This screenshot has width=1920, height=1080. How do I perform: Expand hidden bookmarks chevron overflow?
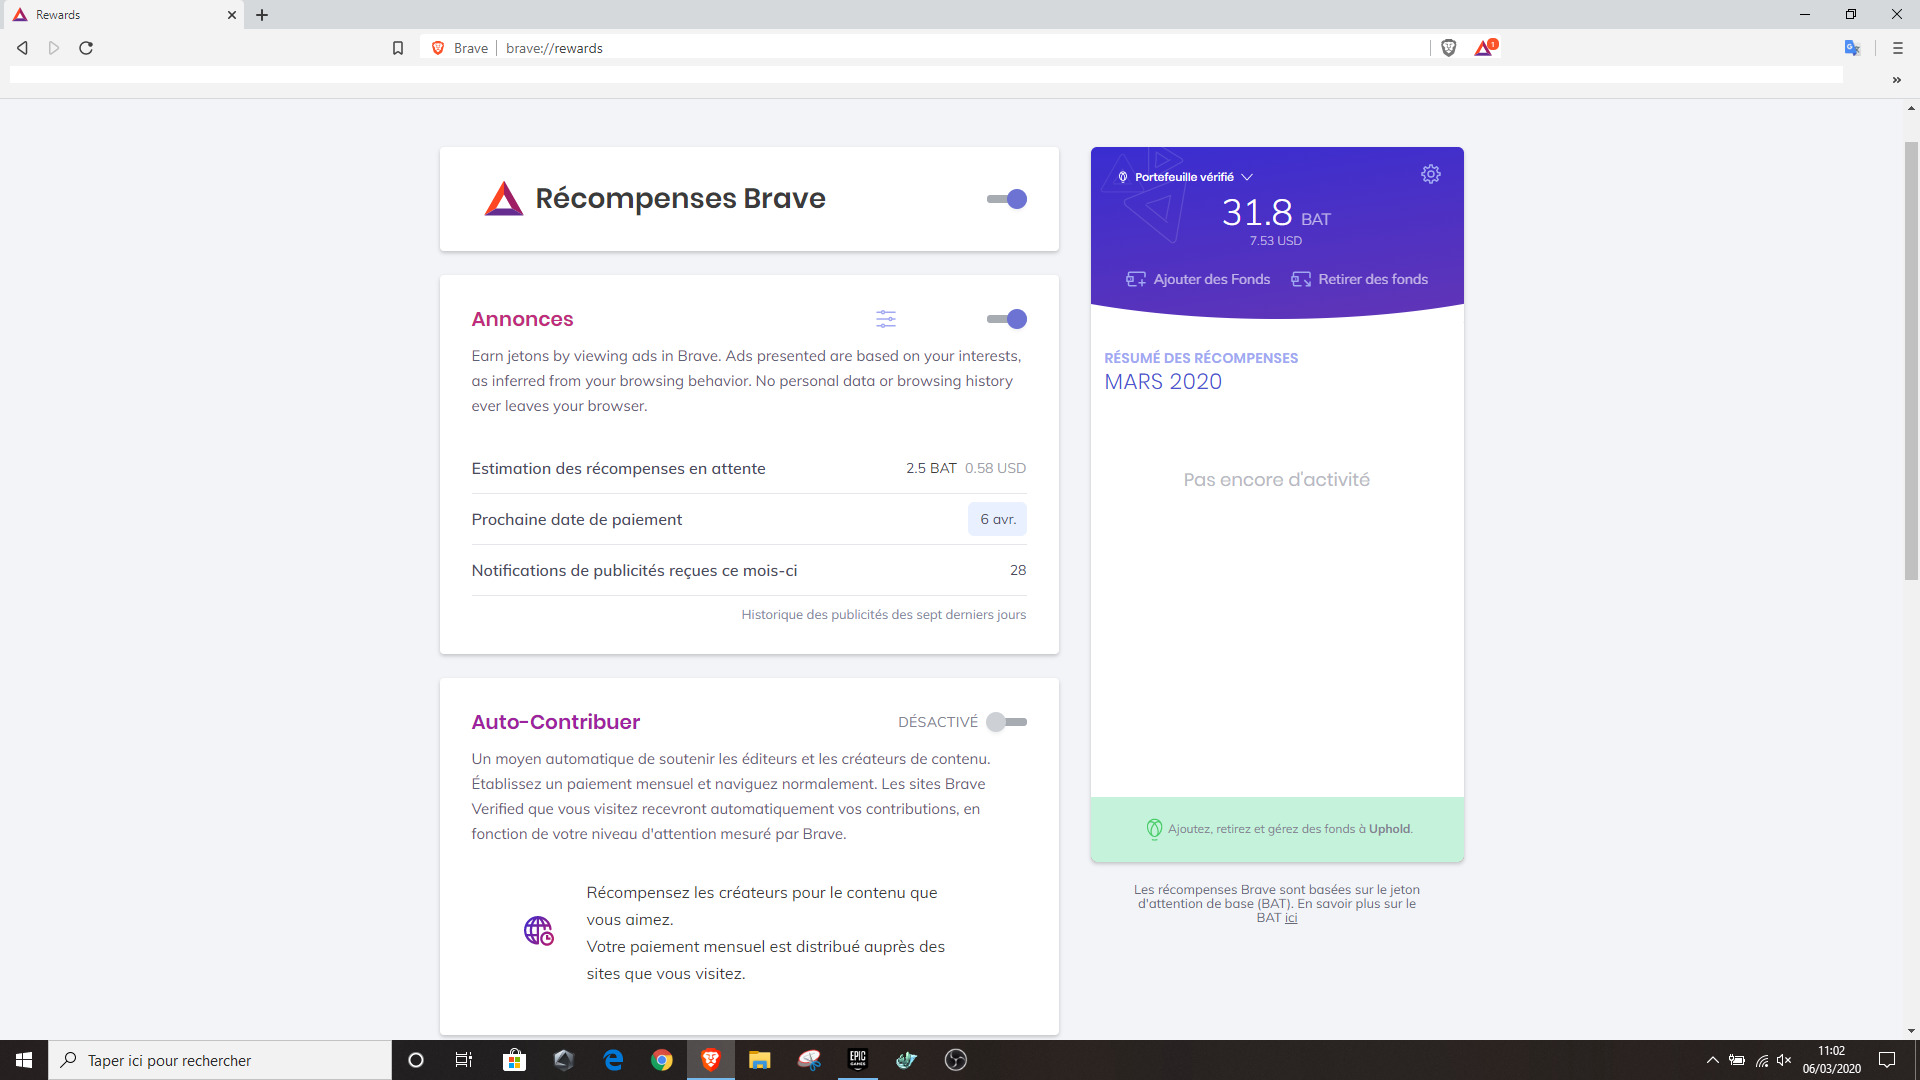click(x=1896, y=80)
